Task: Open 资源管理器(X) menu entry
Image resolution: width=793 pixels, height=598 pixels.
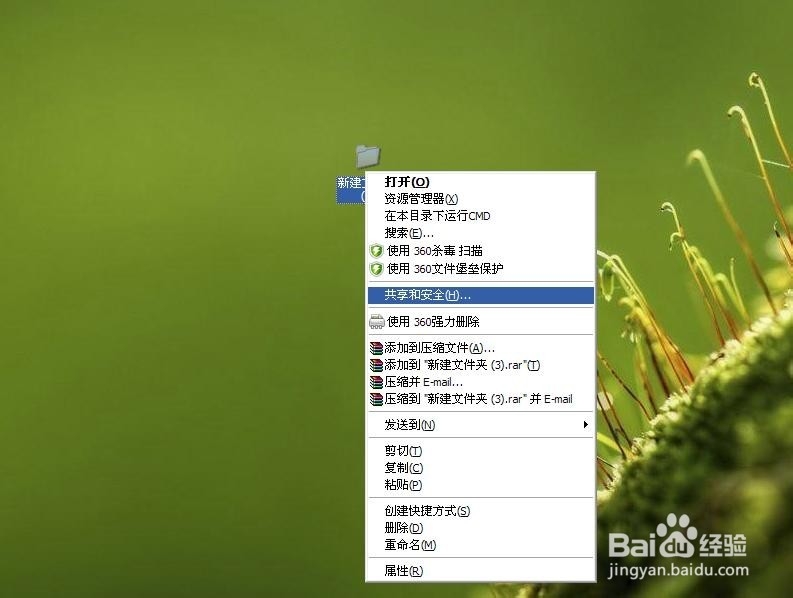Action: point(480,199)
